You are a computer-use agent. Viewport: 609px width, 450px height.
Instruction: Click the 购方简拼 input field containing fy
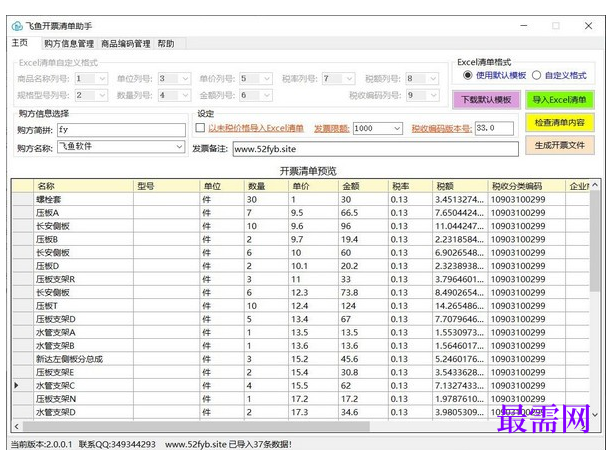[121, 130]
